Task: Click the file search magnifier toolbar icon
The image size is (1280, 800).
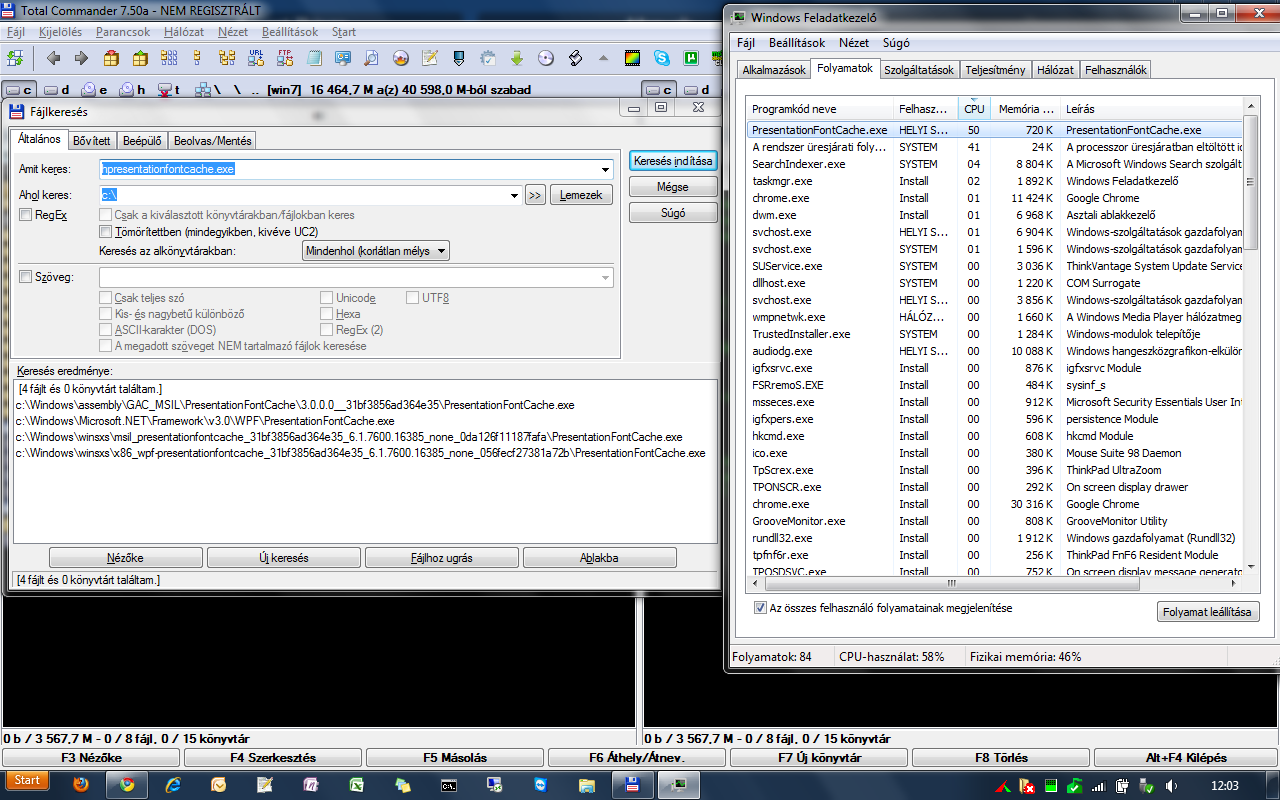Action: [x=371, y=58]
